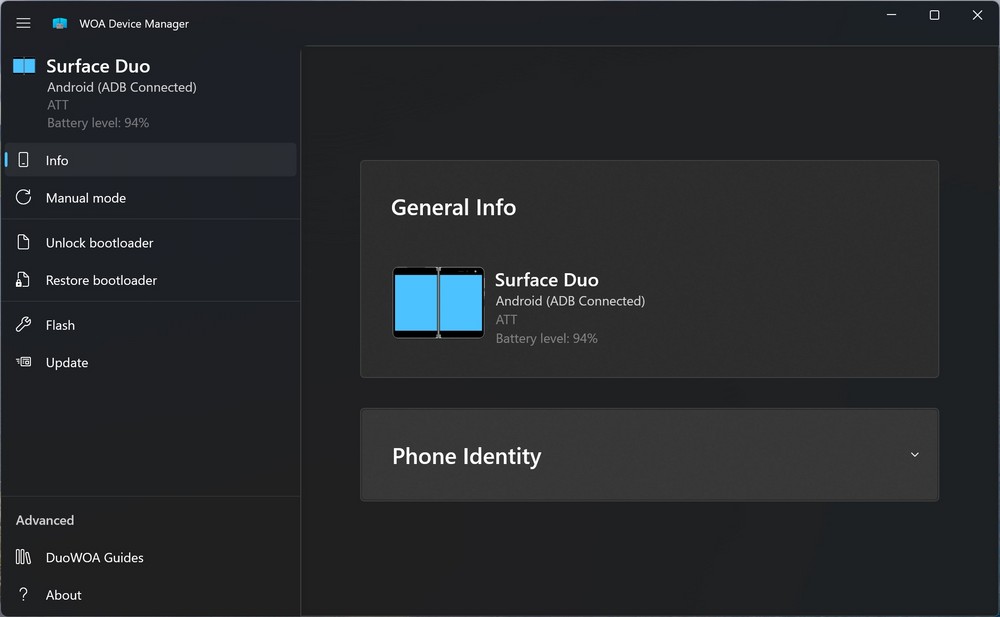Viewport: 1000px width, 617px height.
Task: Expand the Phone Identity chevron
Action: 914,455
